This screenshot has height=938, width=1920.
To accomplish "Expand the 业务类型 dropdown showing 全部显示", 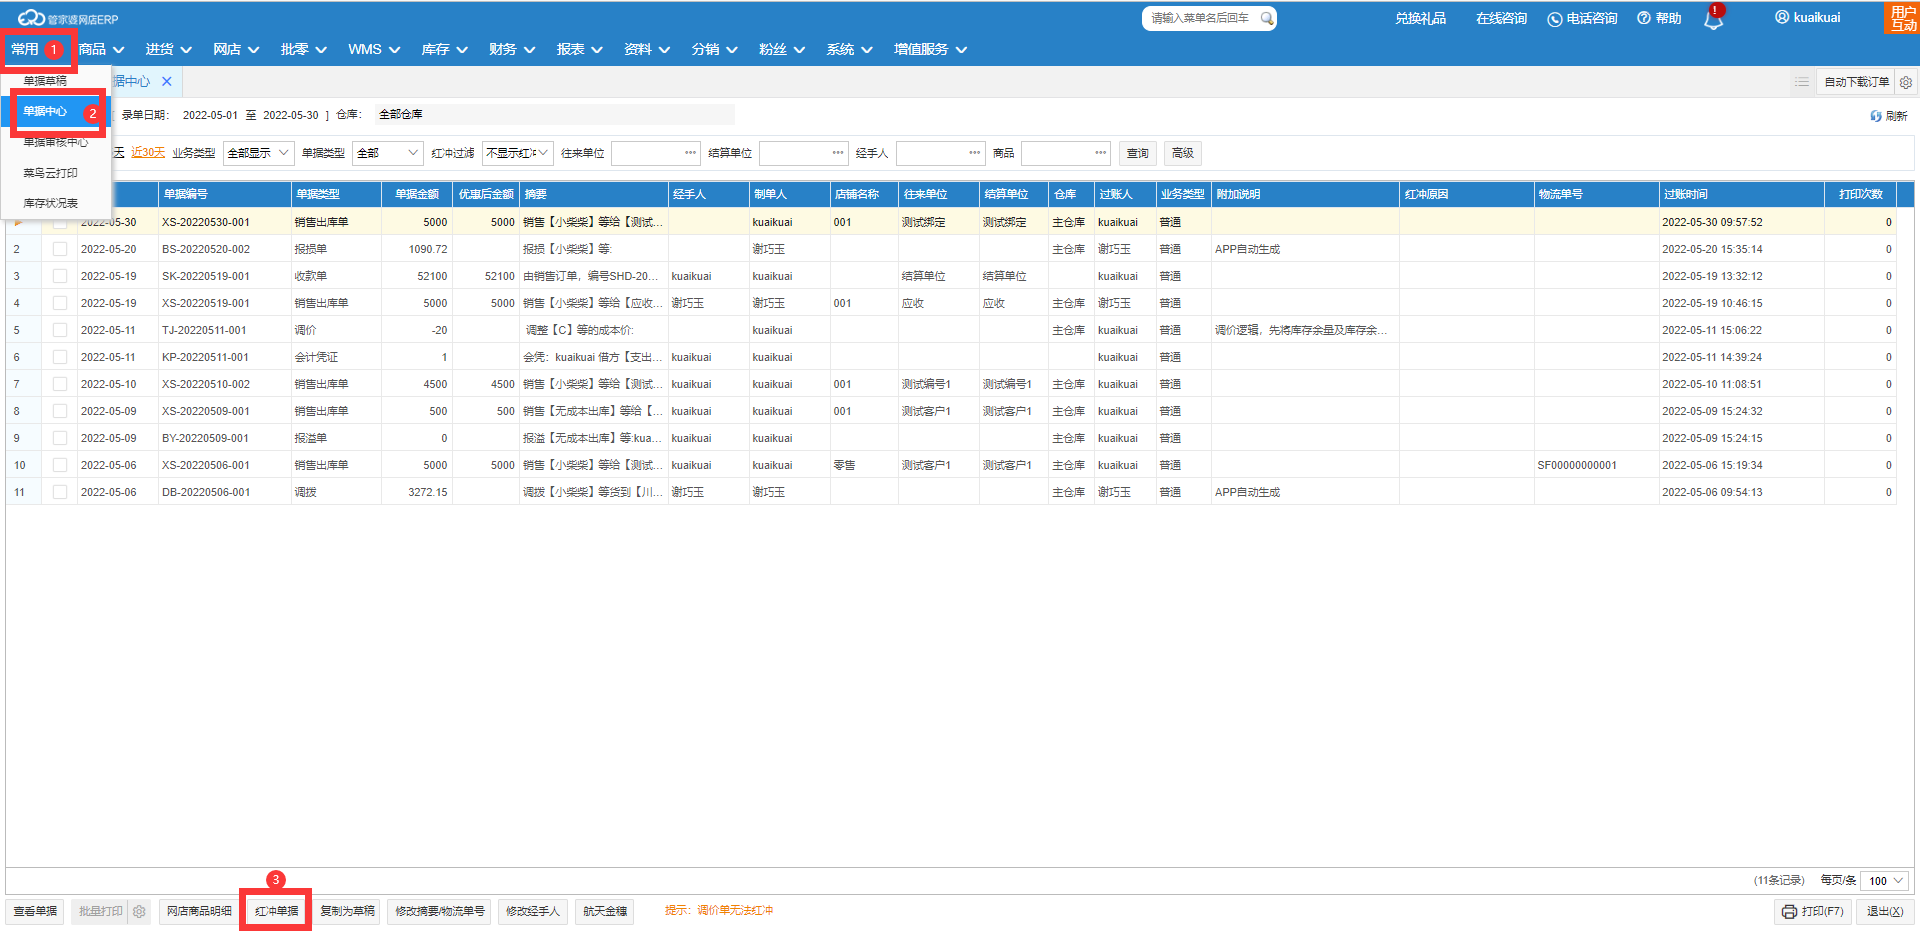I will click(257, 153).
